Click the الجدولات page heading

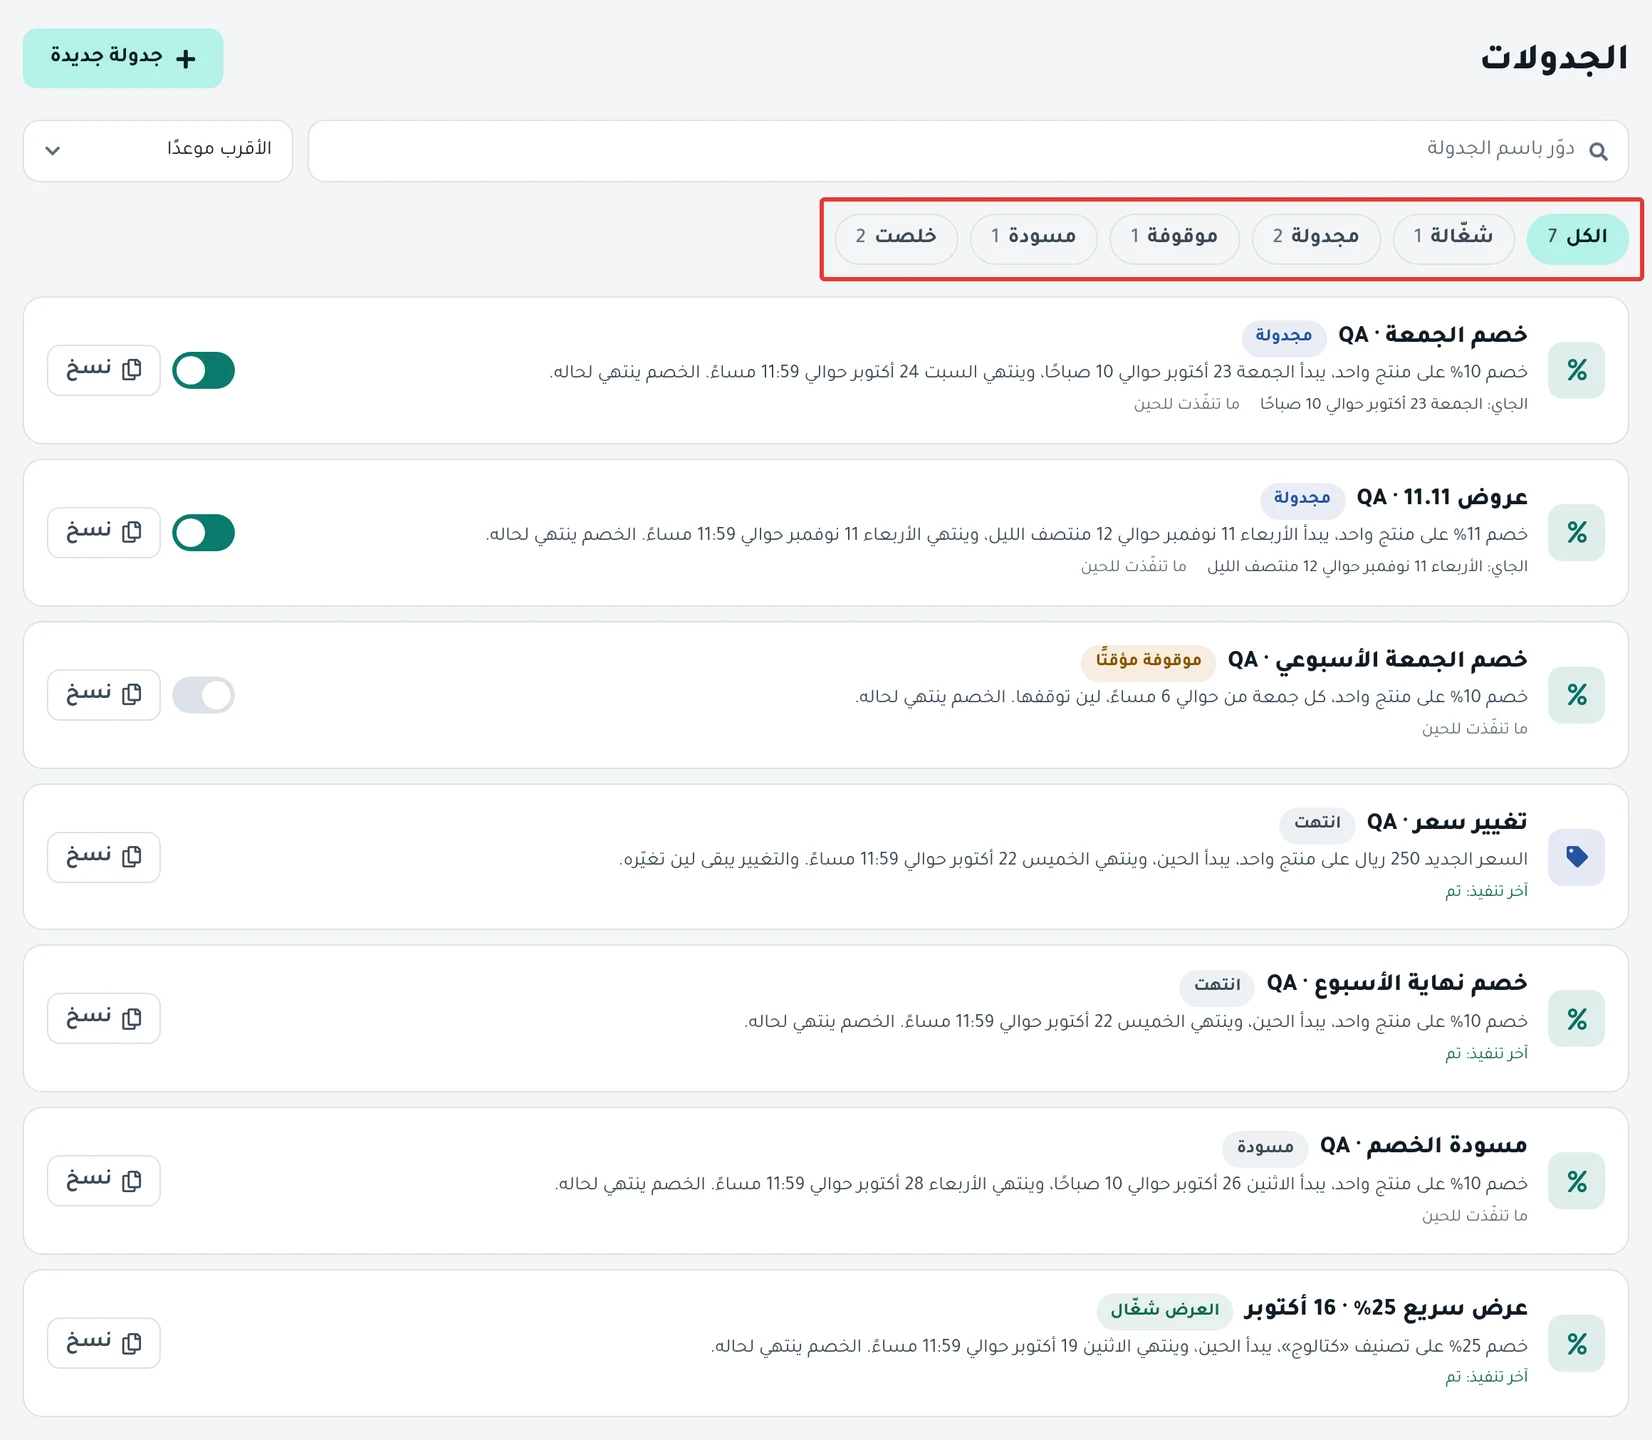(x=1554, y=58)
